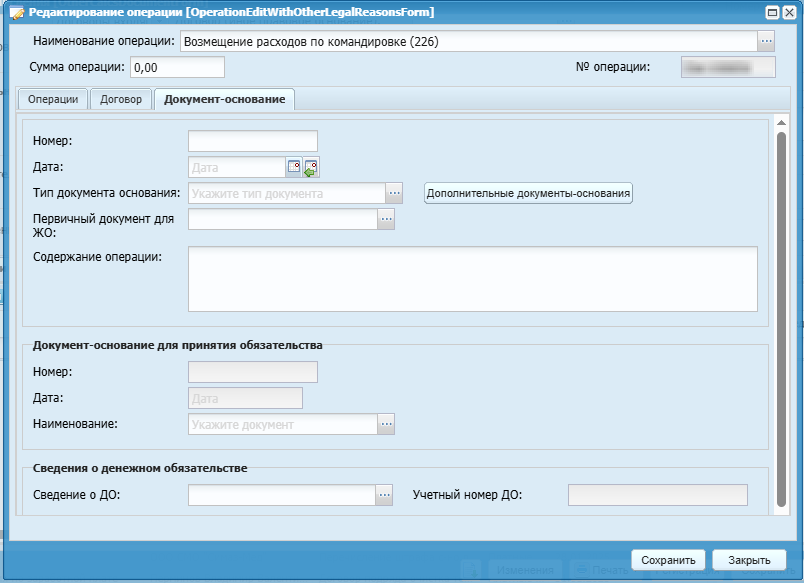Open lookup for Наименование операции field
The height and width of the screenshot is (583, 804).
(766, 41)
